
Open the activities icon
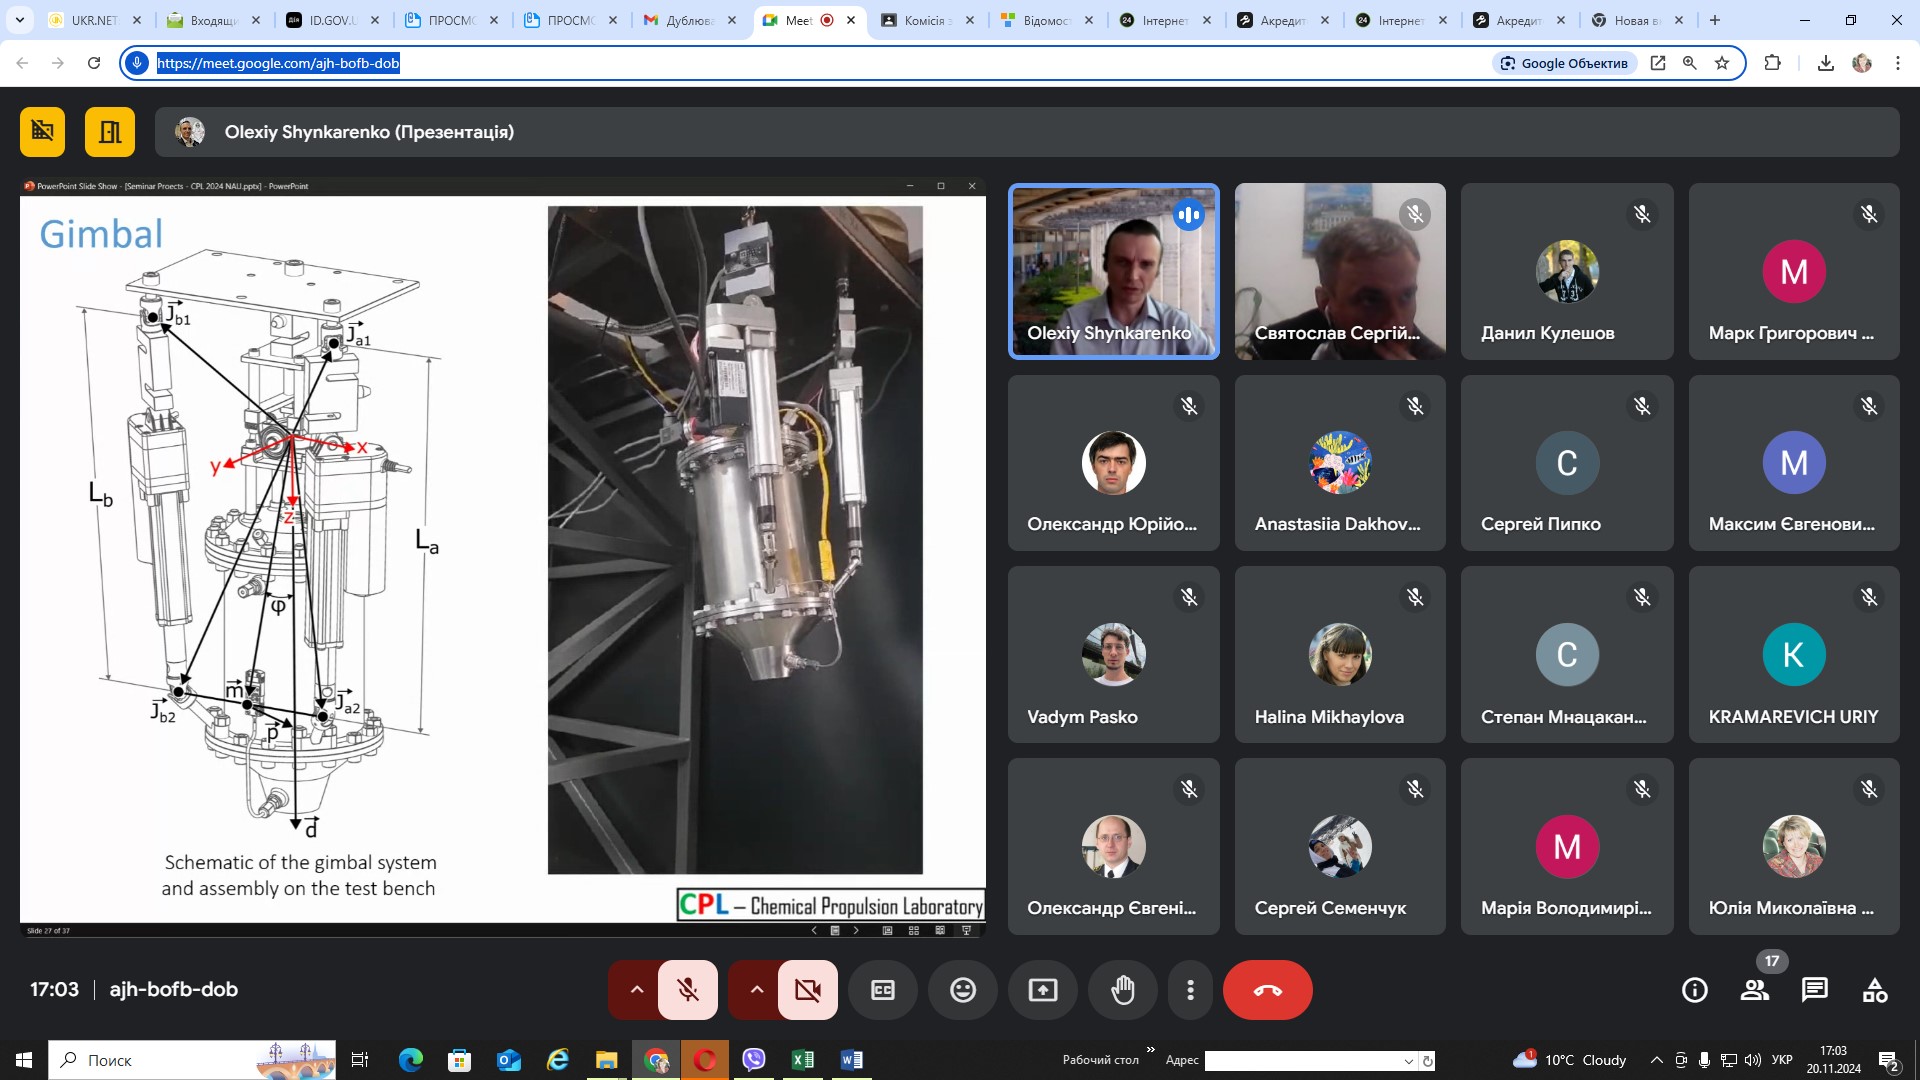[1875, 990]
